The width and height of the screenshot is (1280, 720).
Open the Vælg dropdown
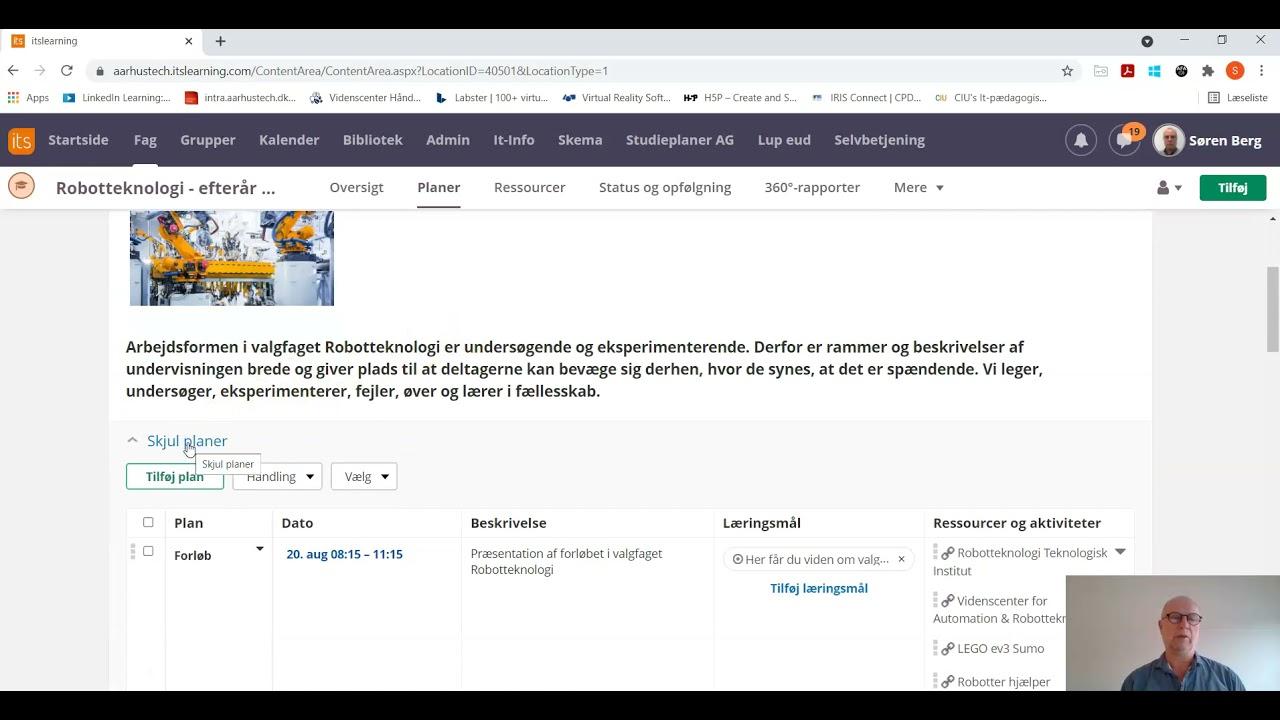click(364, 477)
